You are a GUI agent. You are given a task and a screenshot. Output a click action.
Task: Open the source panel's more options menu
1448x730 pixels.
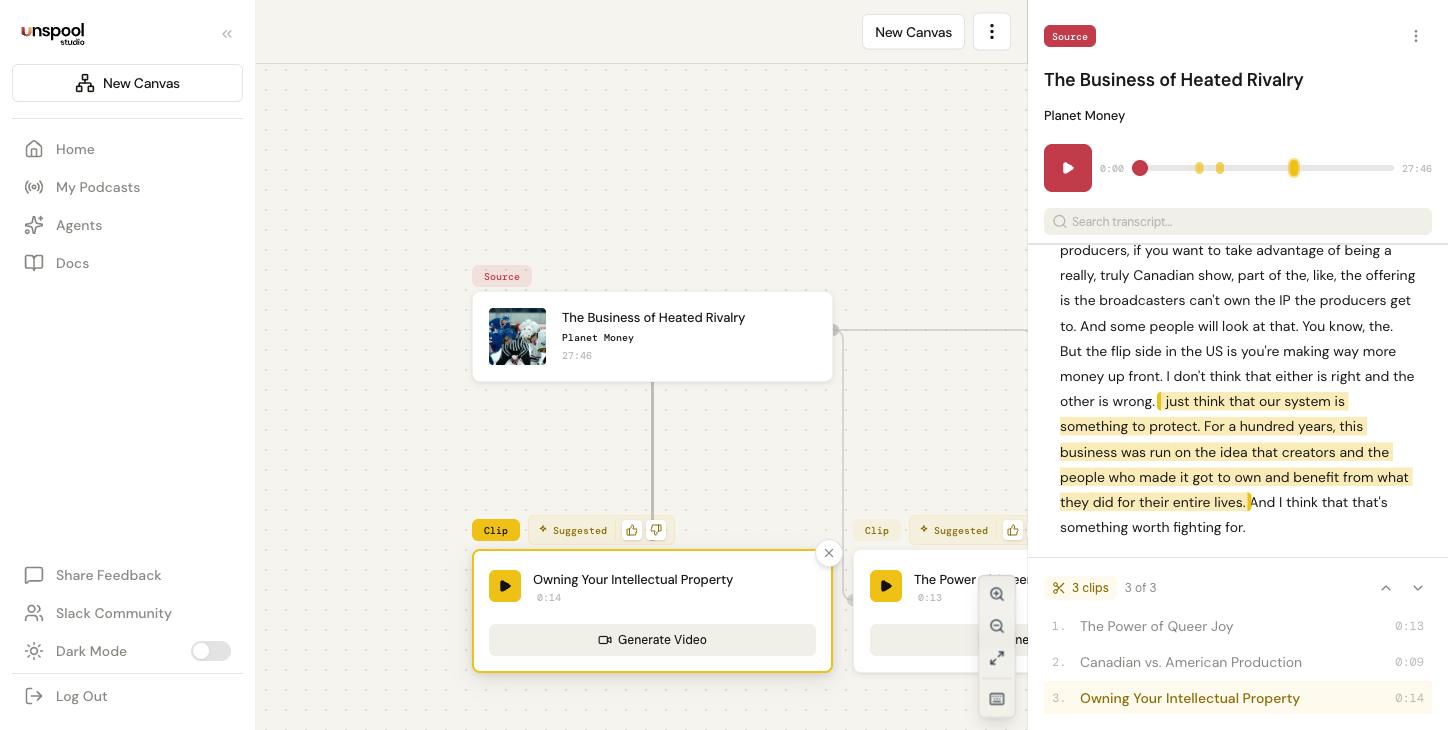pos(1415,36)
